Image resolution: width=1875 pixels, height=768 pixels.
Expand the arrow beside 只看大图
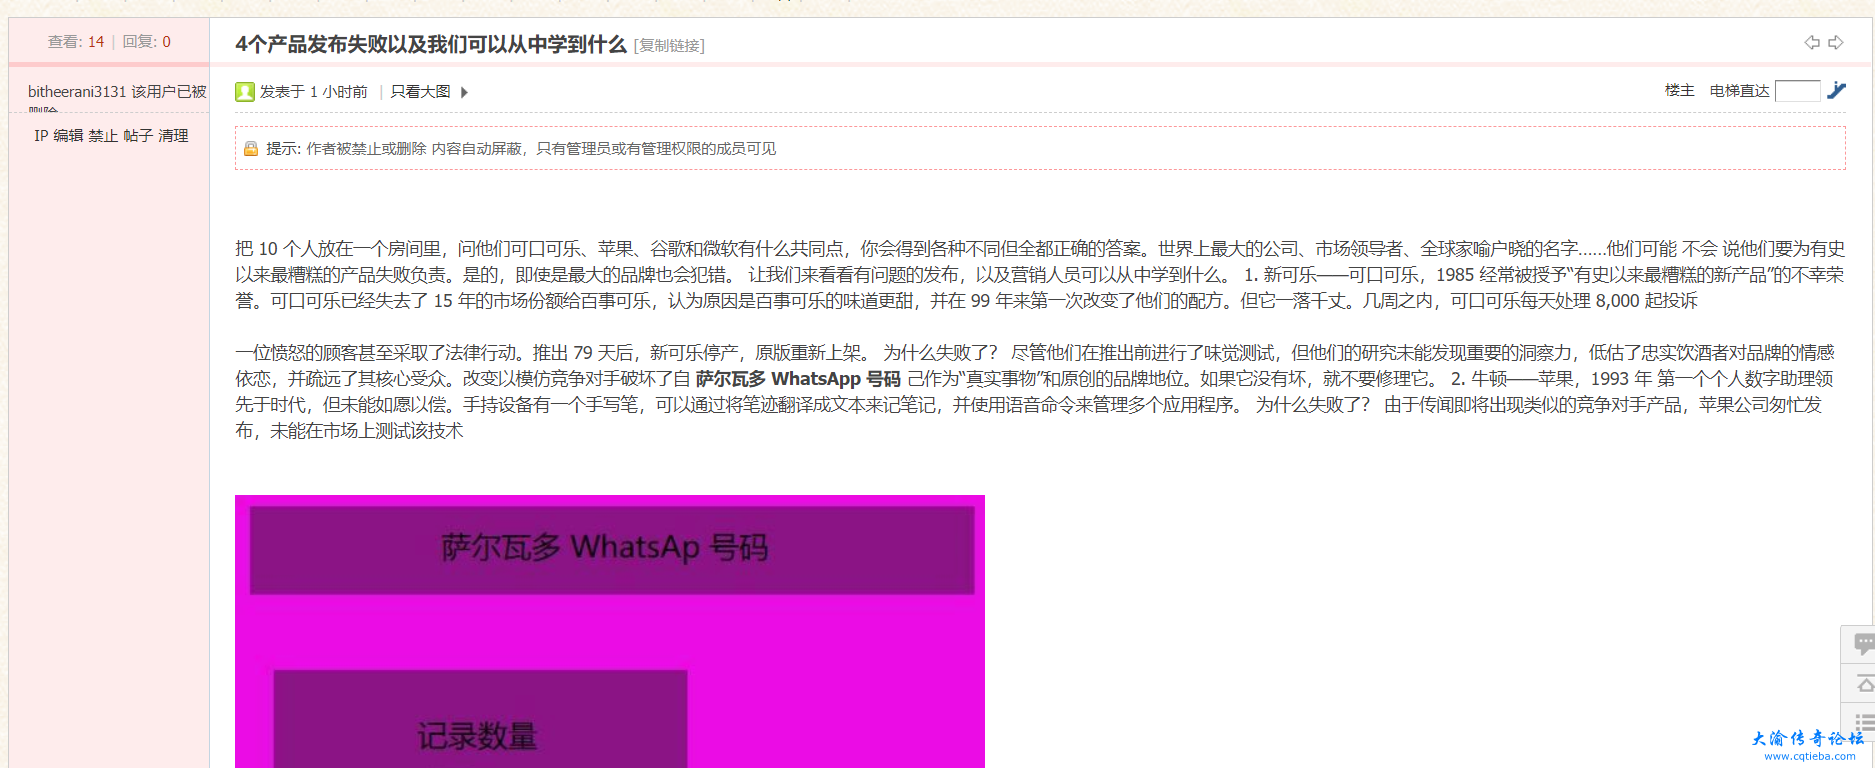464,92
